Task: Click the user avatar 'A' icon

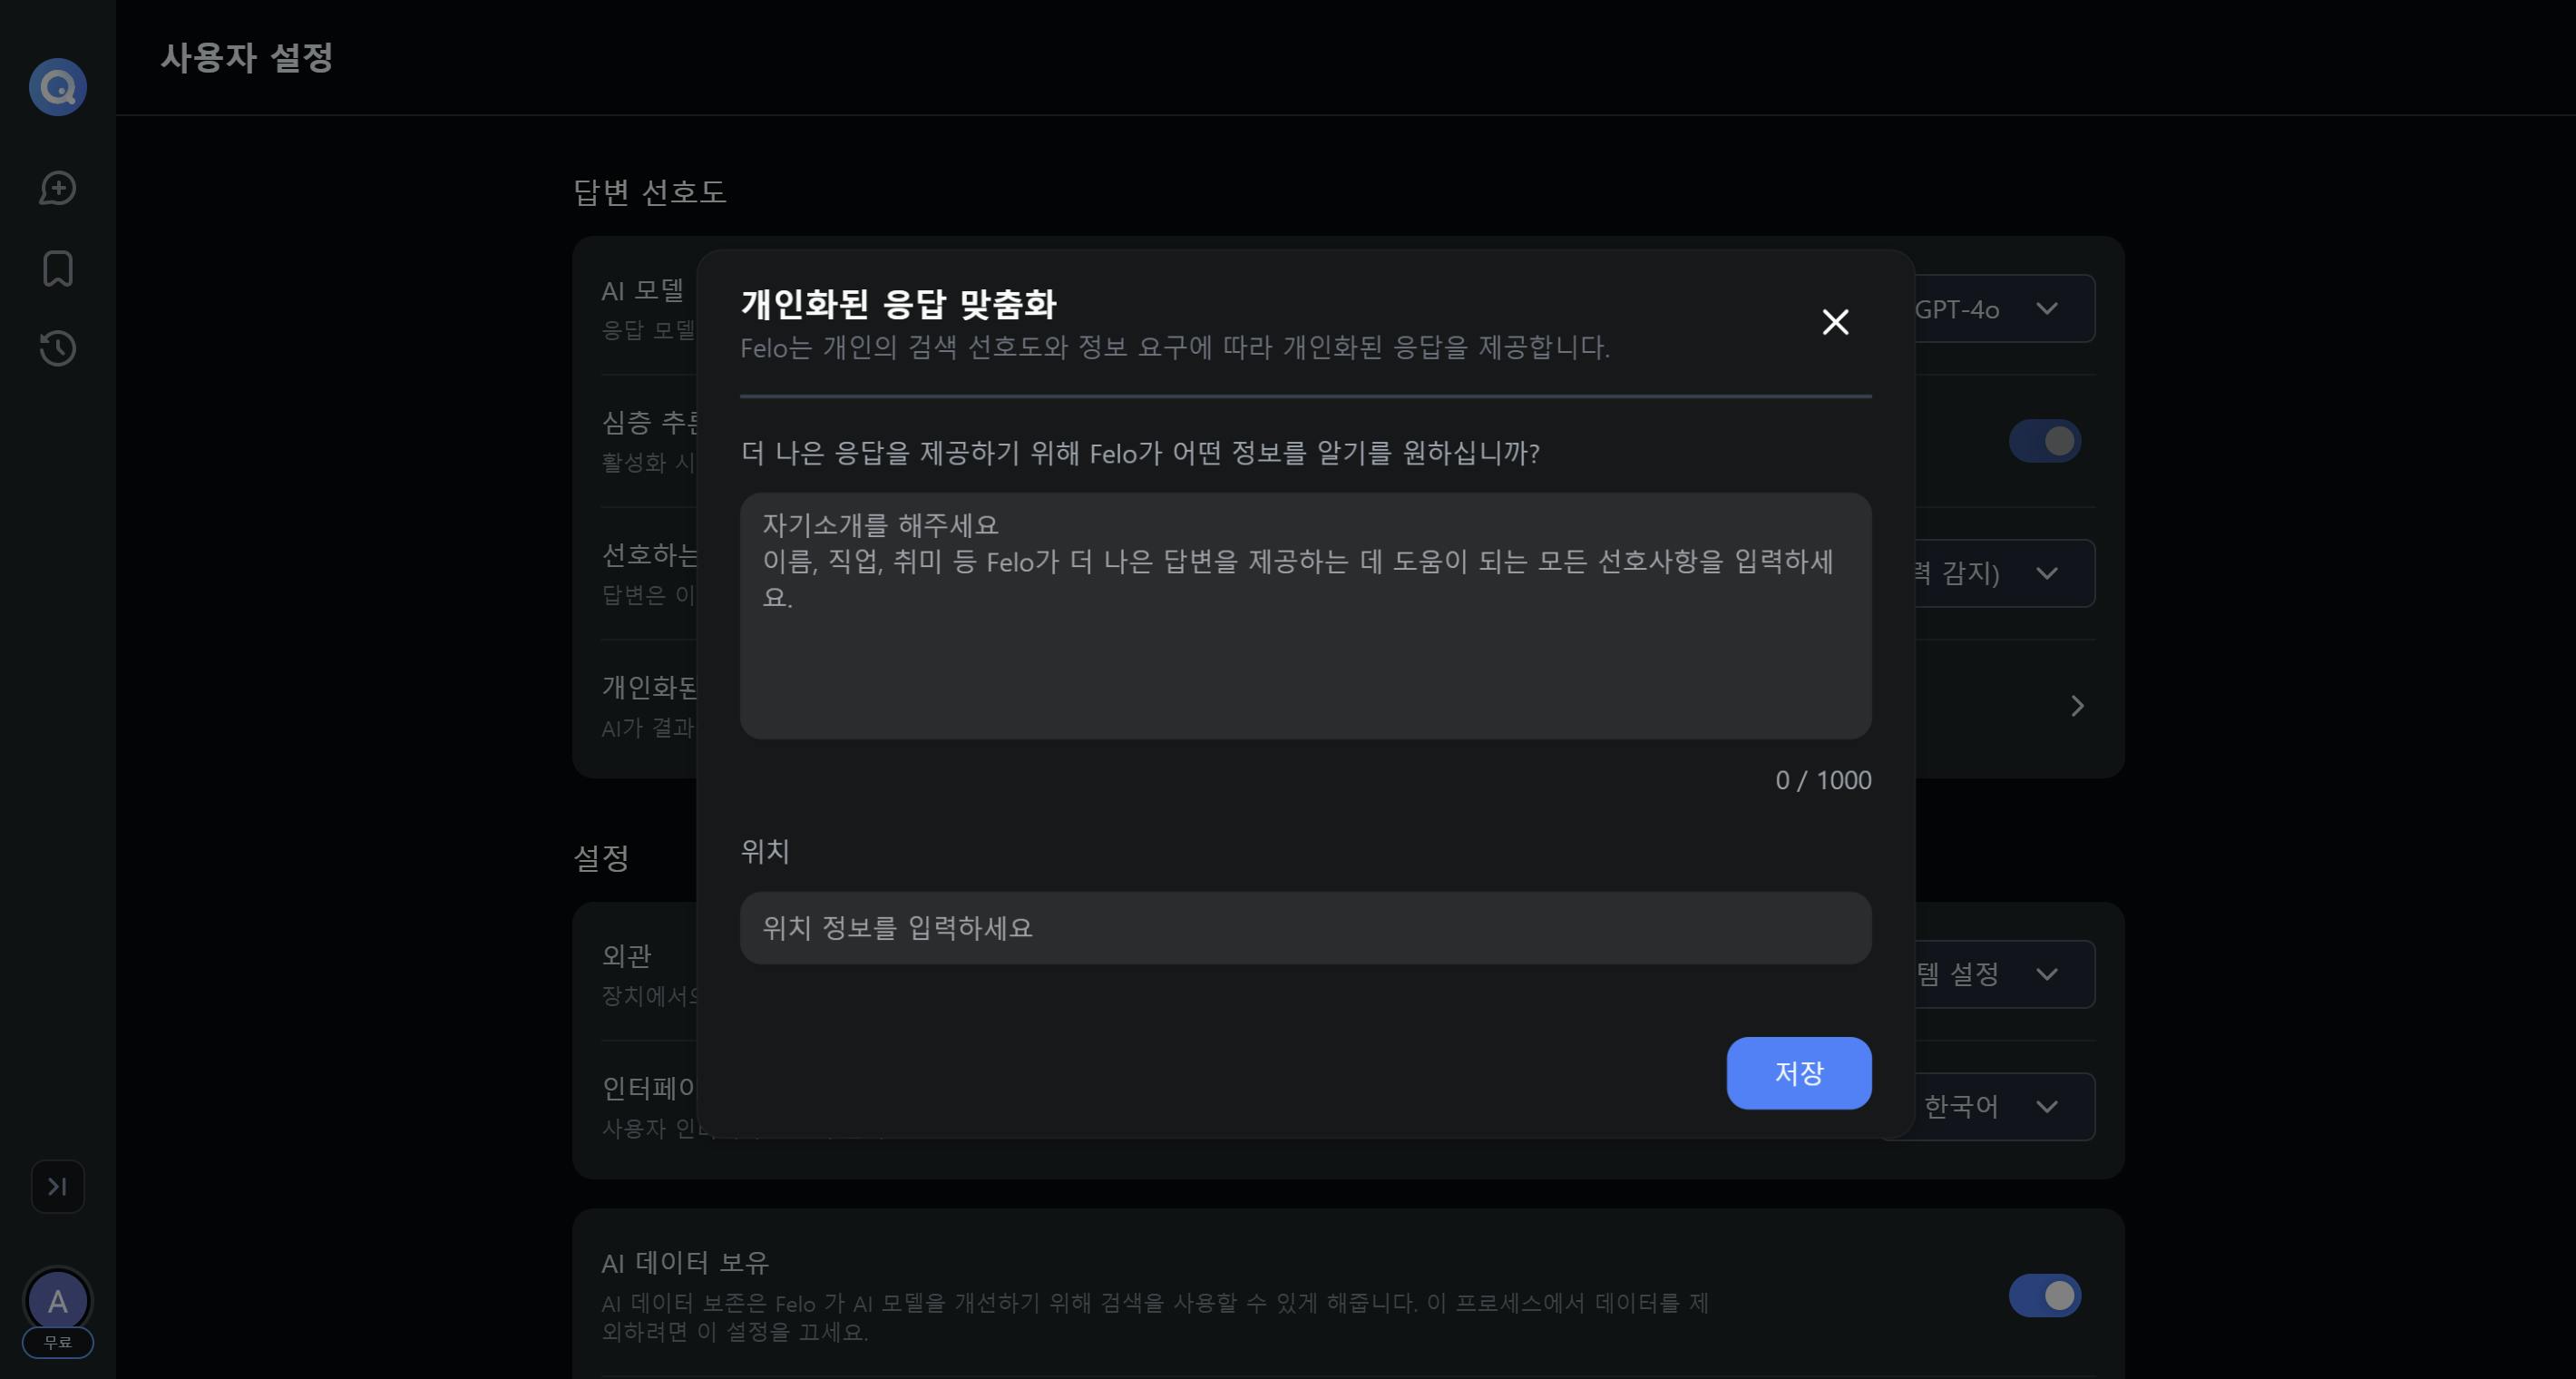Action: pyautogui.click(x=58, y=1300)
